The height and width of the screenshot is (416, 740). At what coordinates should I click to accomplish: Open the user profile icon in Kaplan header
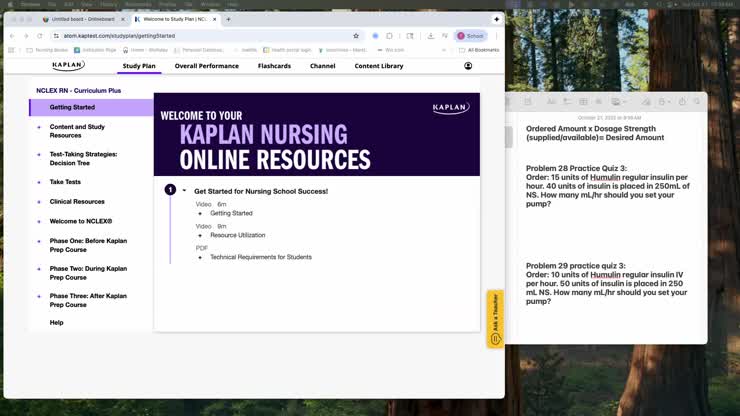tap(468, 66)
